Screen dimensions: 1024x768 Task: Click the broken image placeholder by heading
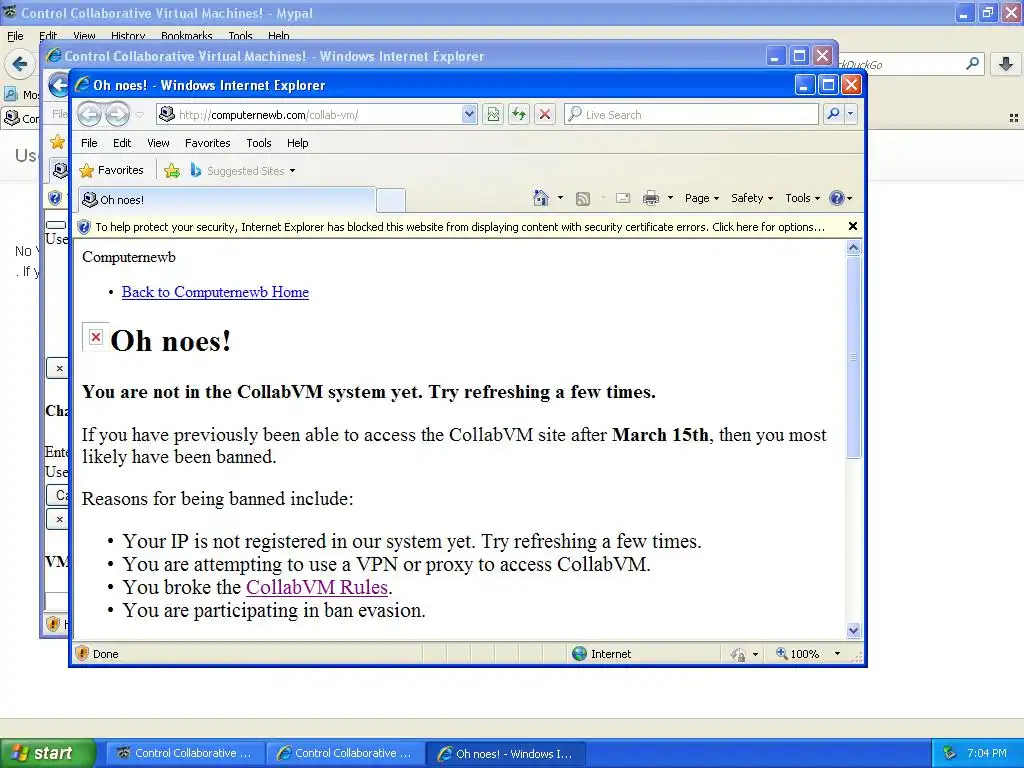[x=95, y=337]
